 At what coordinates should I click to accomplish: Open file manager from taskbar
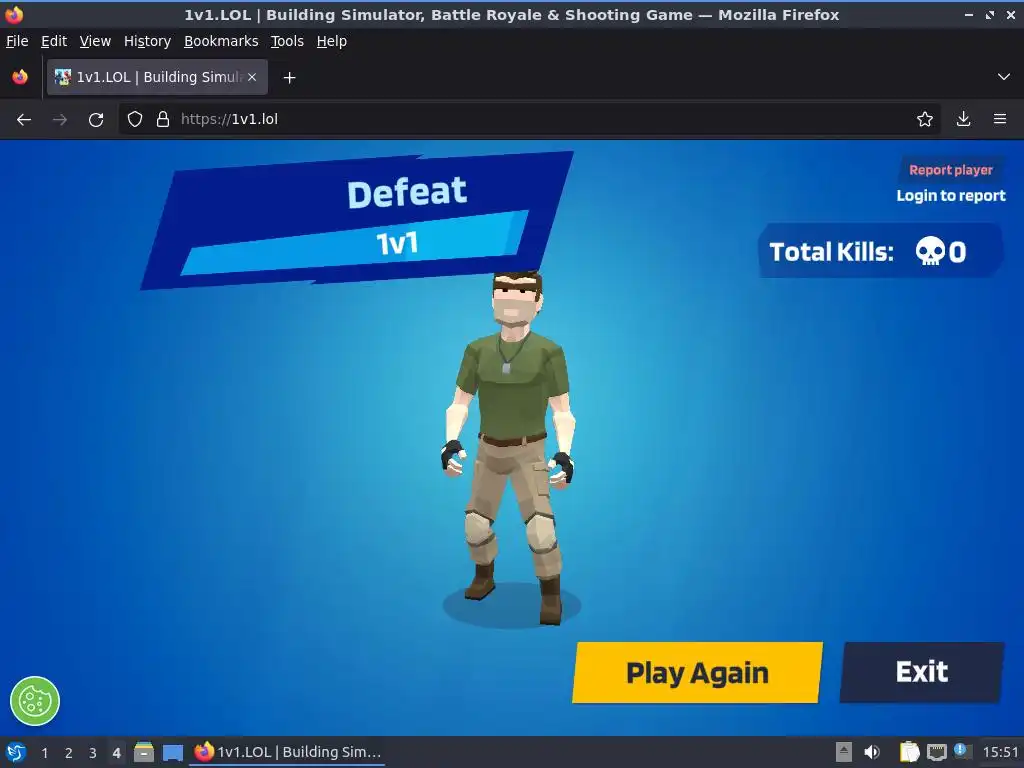click(x=144, y=752)
